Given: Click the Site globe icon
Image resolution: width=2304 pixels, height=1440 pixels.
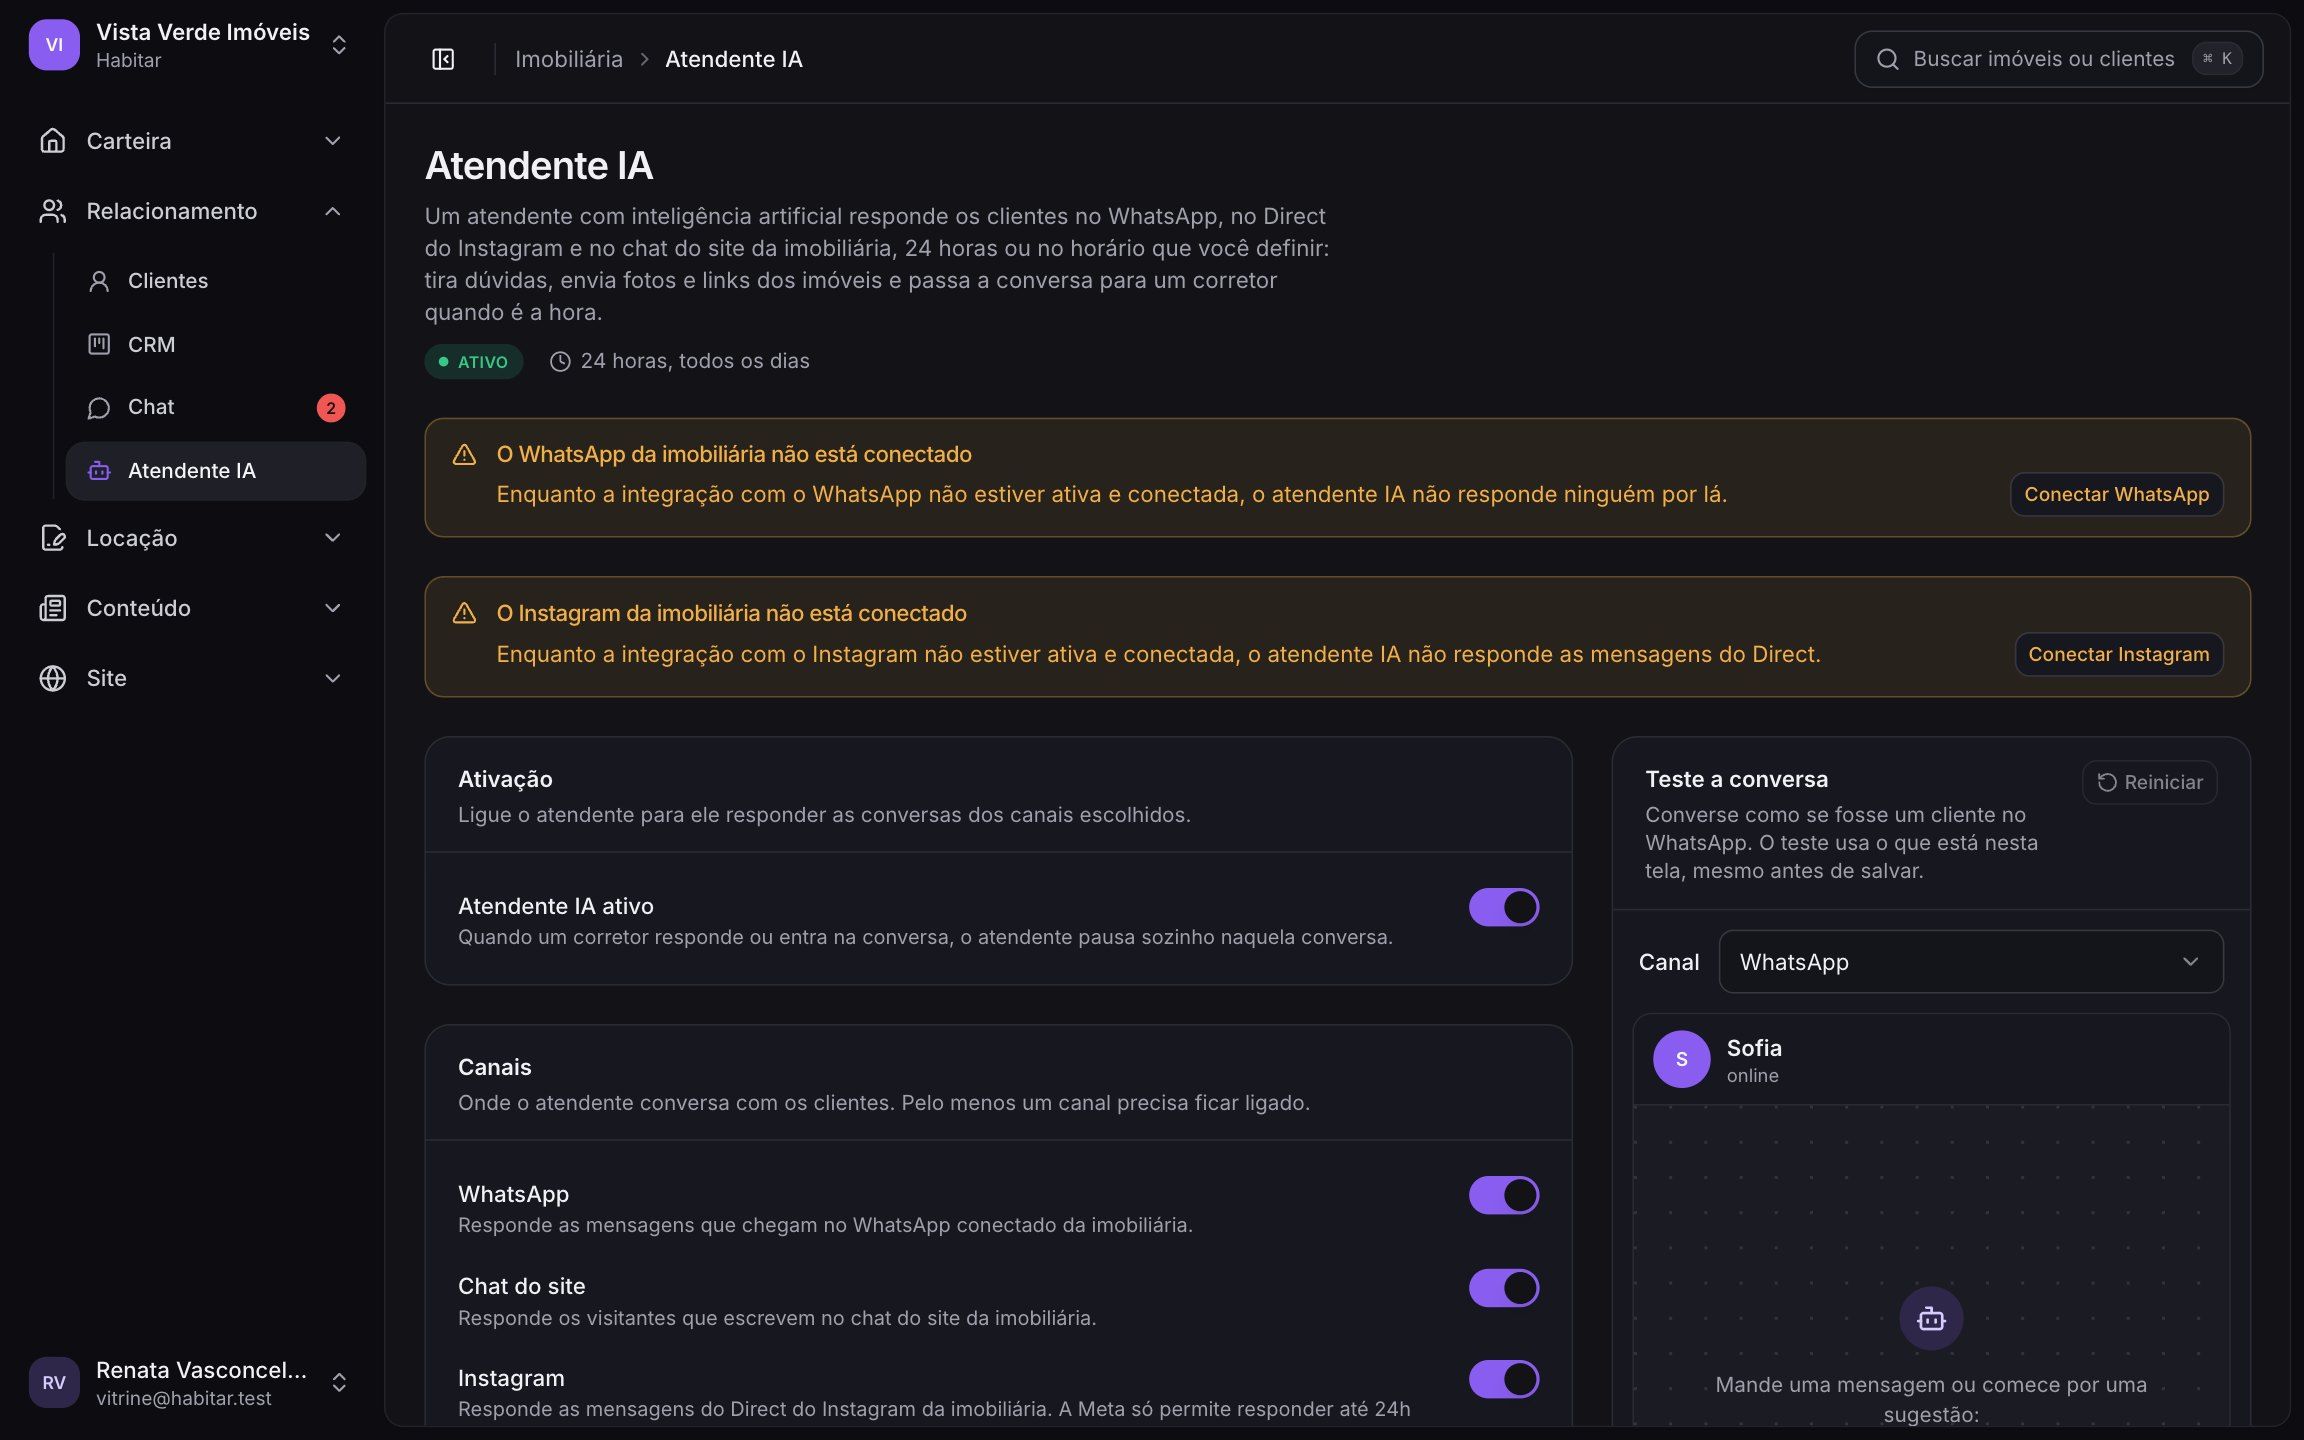Looking at the screenshot, I should pyautogui.click(x=52, y=678).
